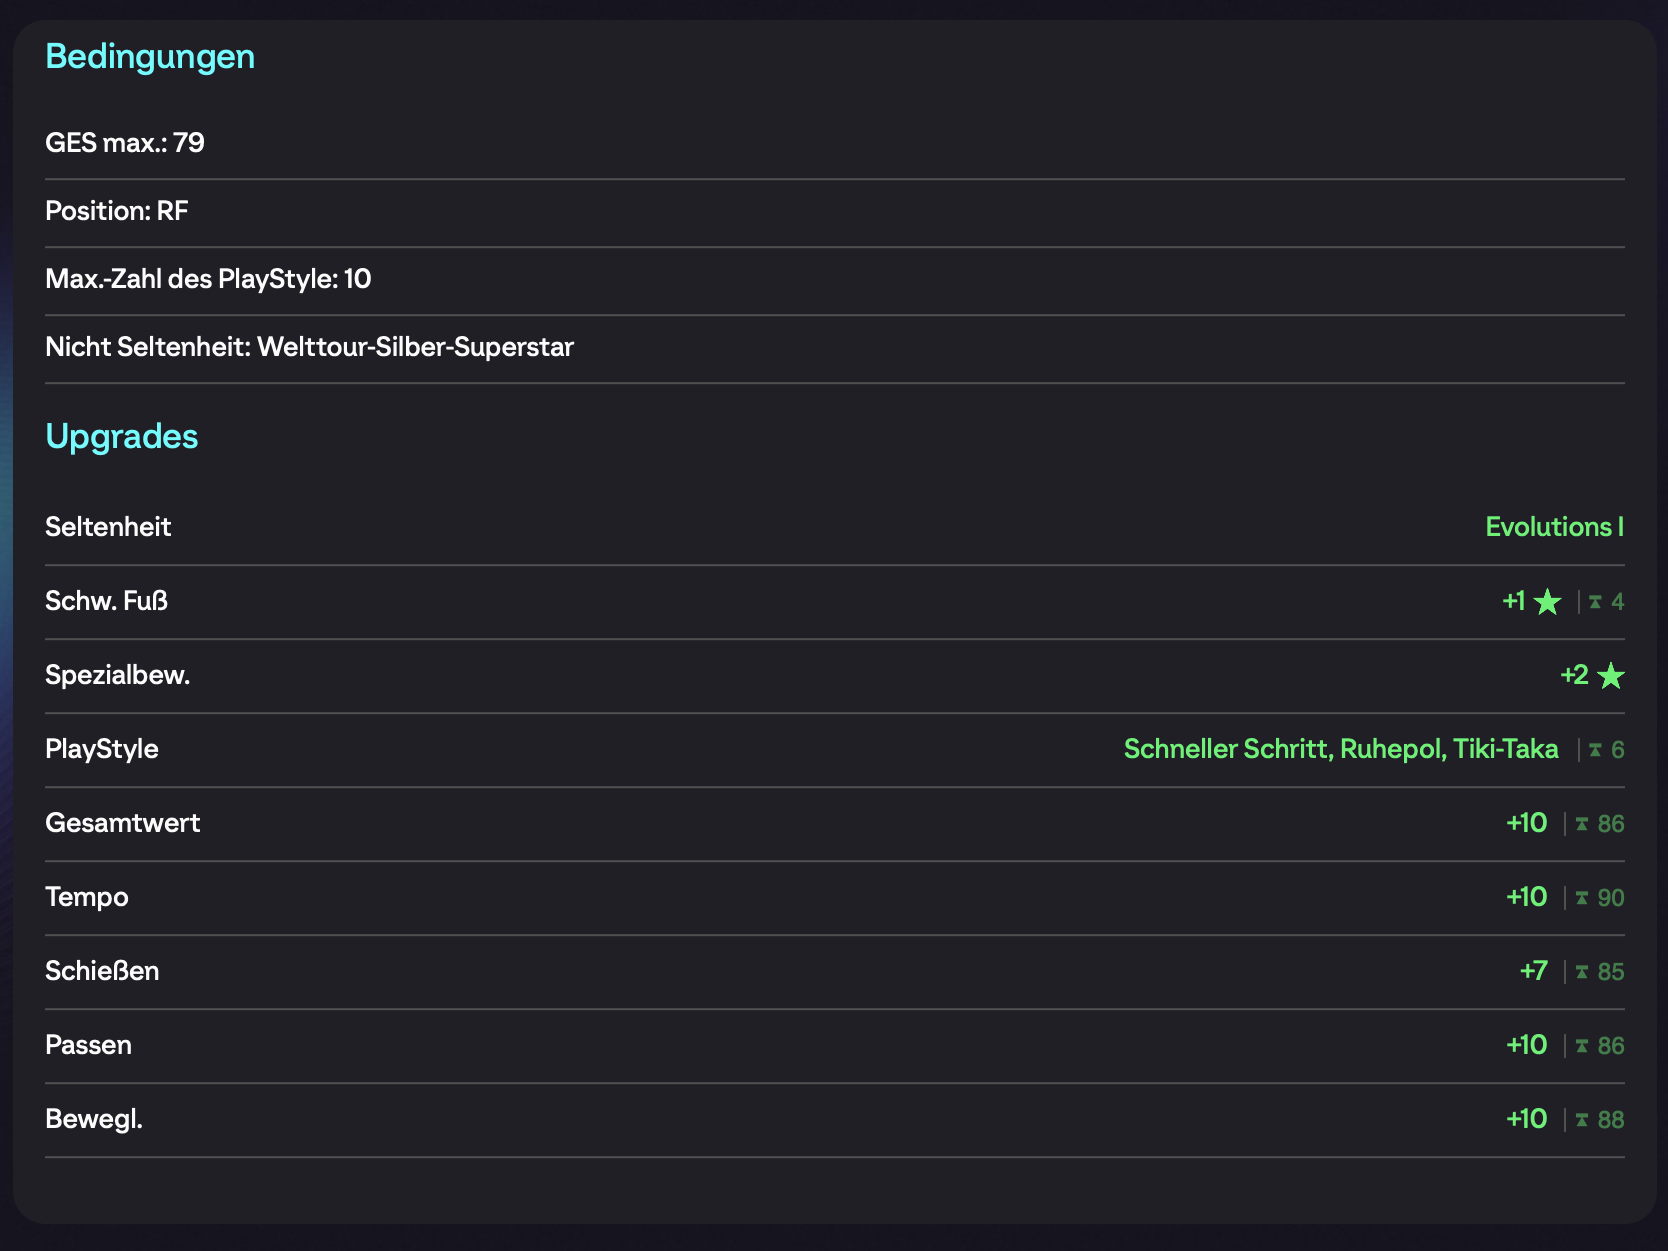Image resolution: width=1668 pixels, height=1251 pixels.
Task: Click the cap icon beside Tempo's 90
Action: [x=1582, y=898]
